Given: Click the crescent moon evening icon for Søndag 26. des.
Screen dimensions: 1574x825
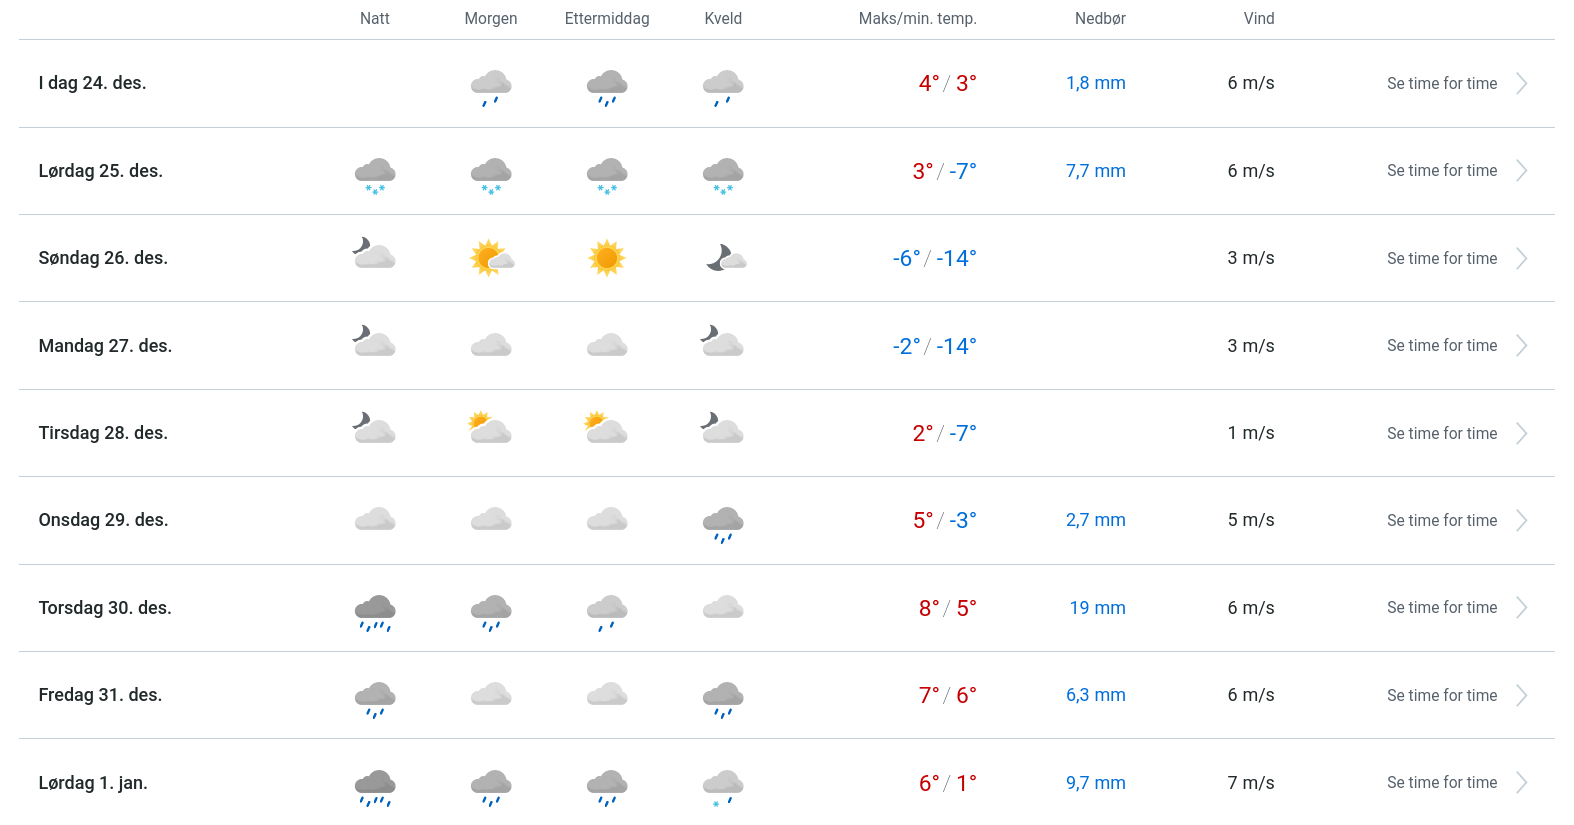Looking at the screenshot, I should pos(725,258).
